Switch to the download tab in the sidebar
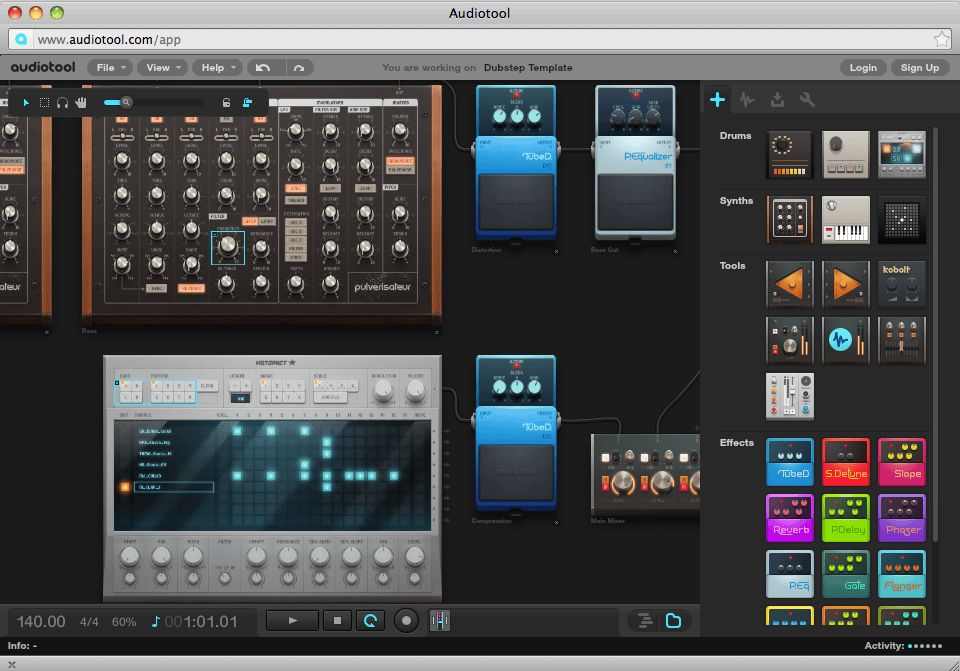Viewport: 960px width, 671px height. pyautogui.click(x=778, y=99)
